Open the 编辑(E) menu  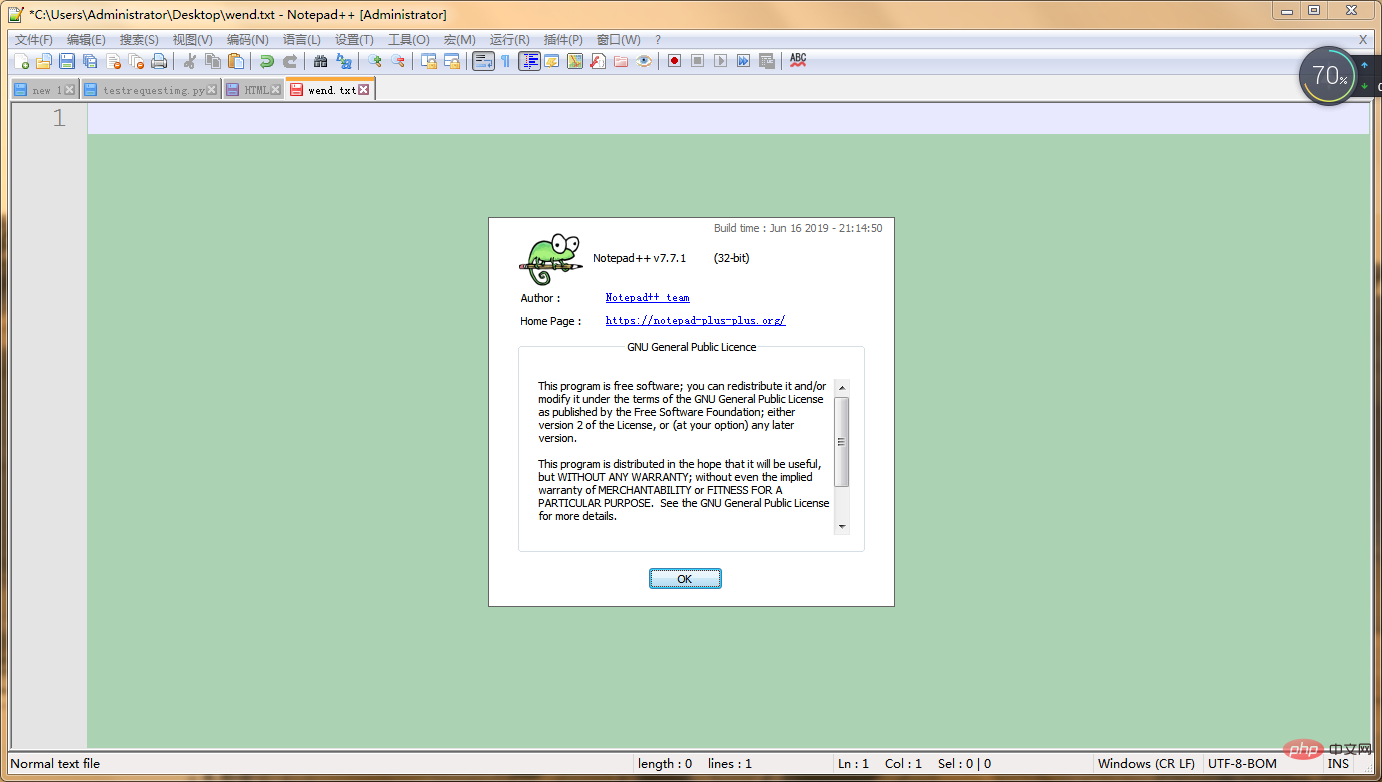click(x=86, y=40)
